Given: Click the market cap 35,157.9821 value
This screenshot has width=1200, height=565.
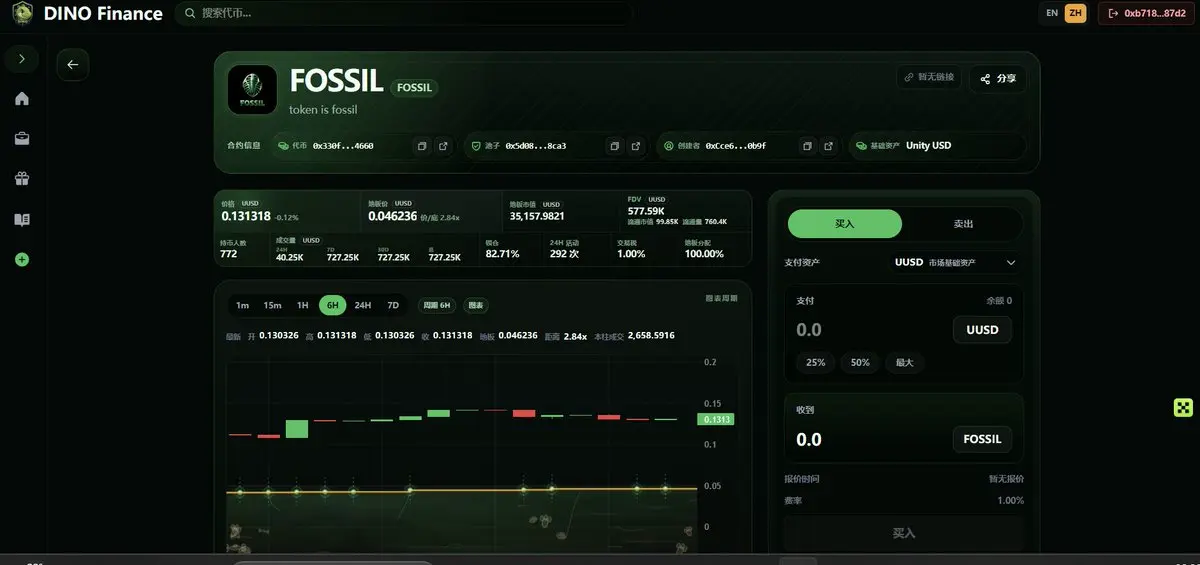Looking at the screenshot, I should point(537,216).
